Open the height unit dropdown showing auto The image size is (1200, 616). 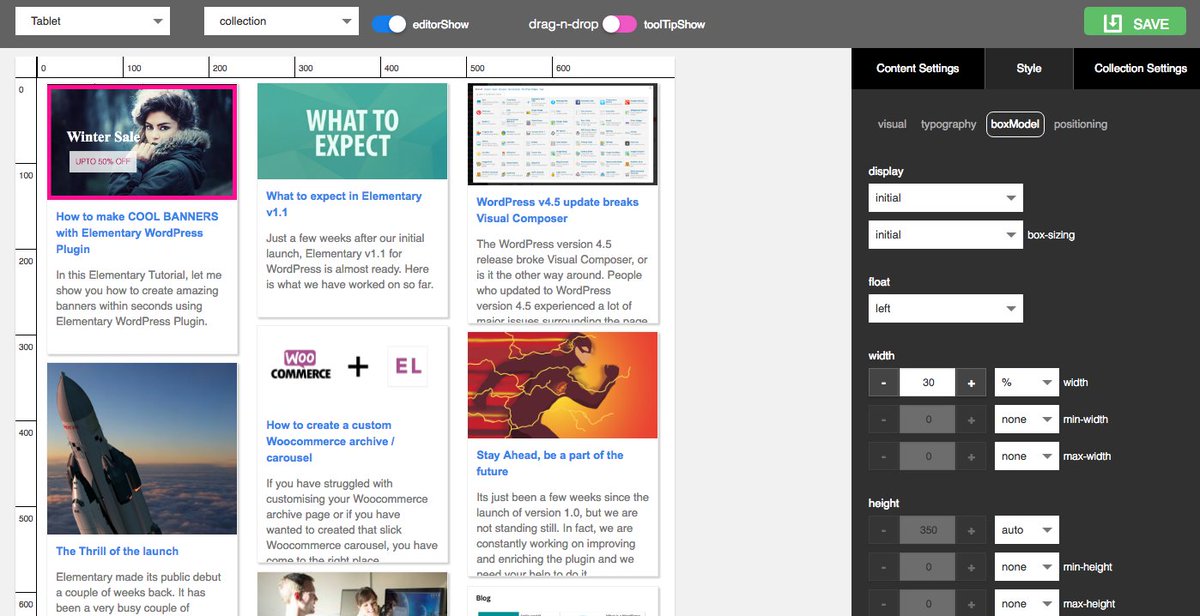(x=1026, y=530)
